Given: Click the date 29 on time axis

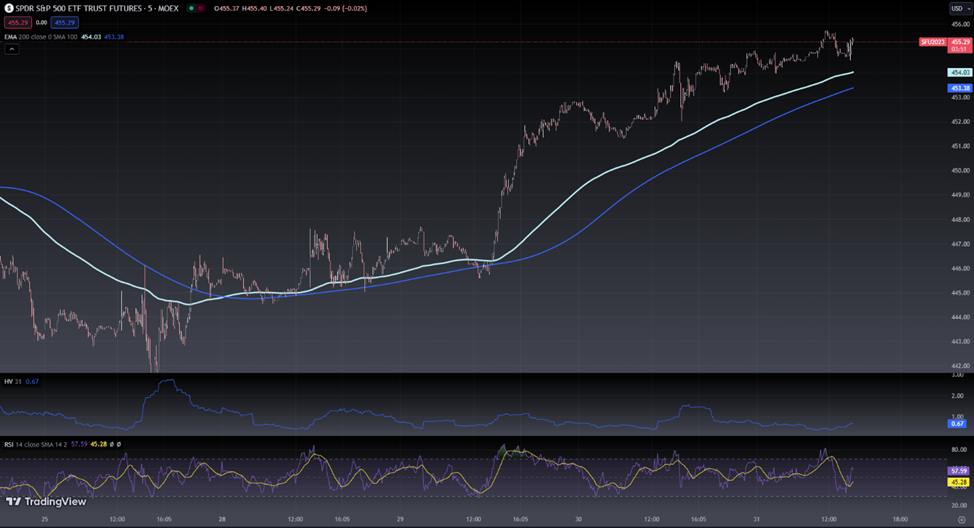Looking at the screenshot, I should [400, 519].
